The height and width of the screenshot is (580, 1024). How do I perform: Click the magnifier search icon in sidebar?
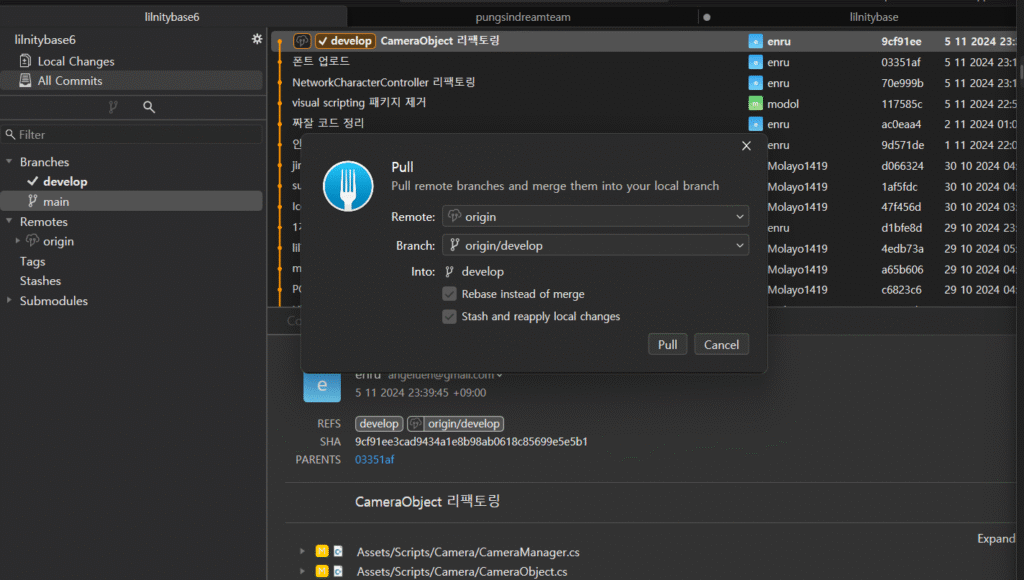pos(149,106)
